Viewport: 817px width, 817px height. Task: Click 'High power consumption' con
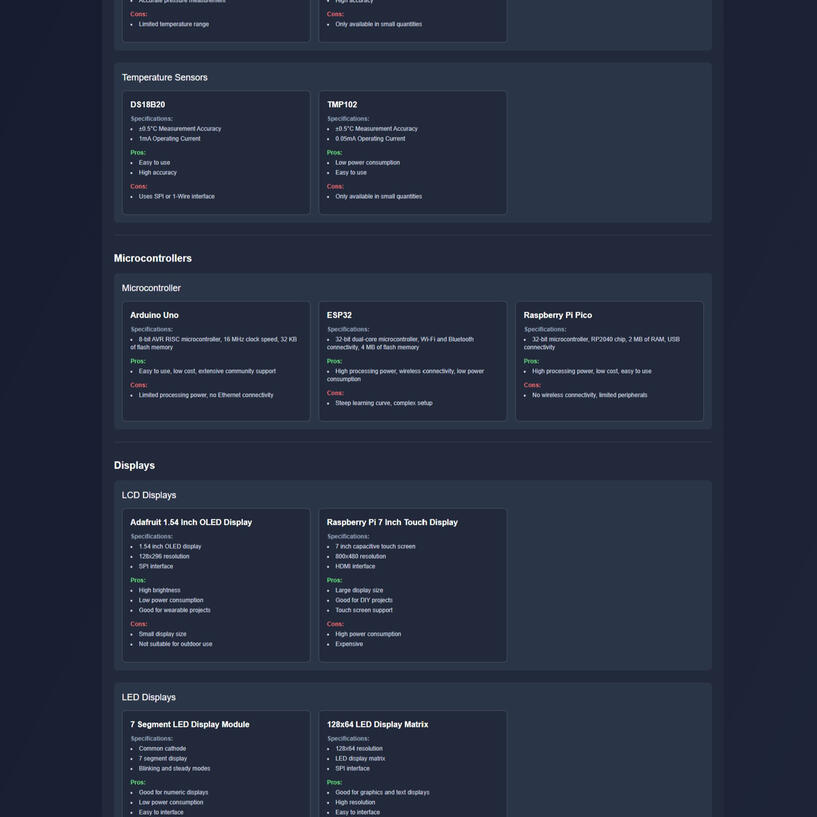click(368, 634)
